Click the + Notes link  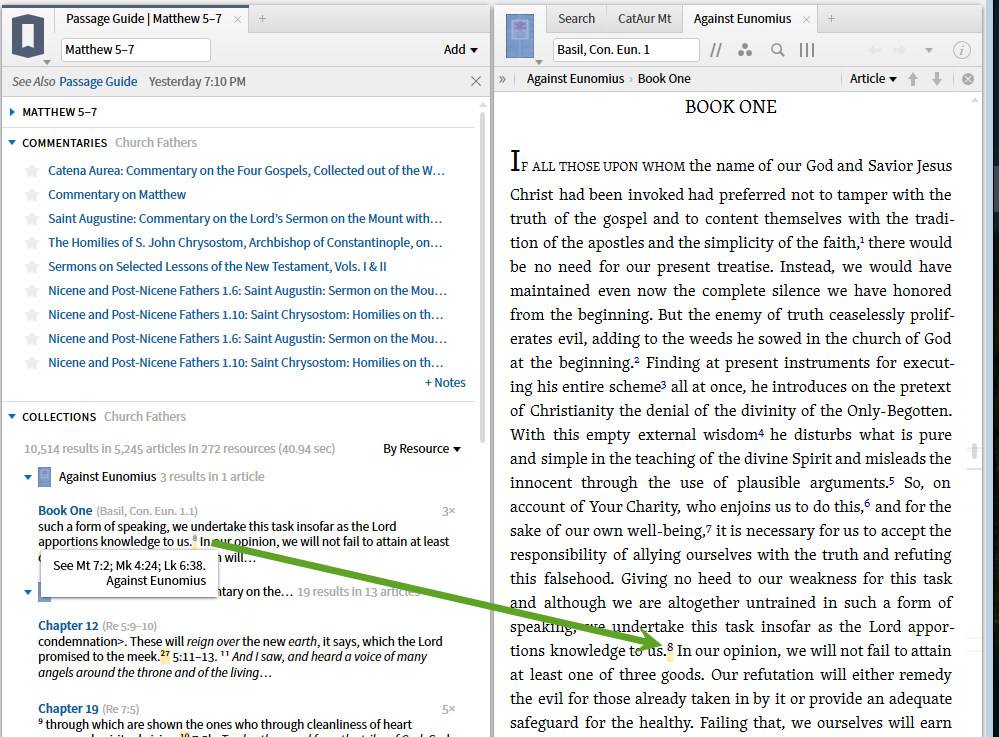pyautogui.click(x=445, y=383)
